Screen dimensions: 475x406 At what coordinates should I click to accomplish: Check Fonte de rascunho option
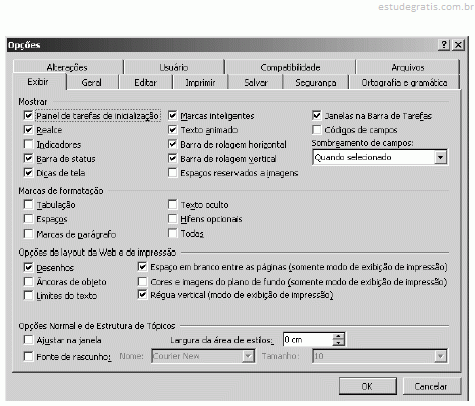point(28,357)
